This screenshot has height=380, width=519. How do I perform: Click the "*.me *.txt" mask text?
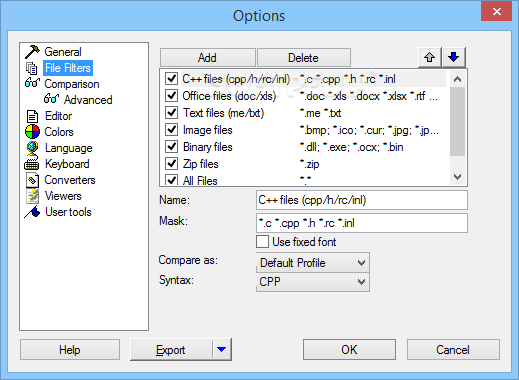320,113
